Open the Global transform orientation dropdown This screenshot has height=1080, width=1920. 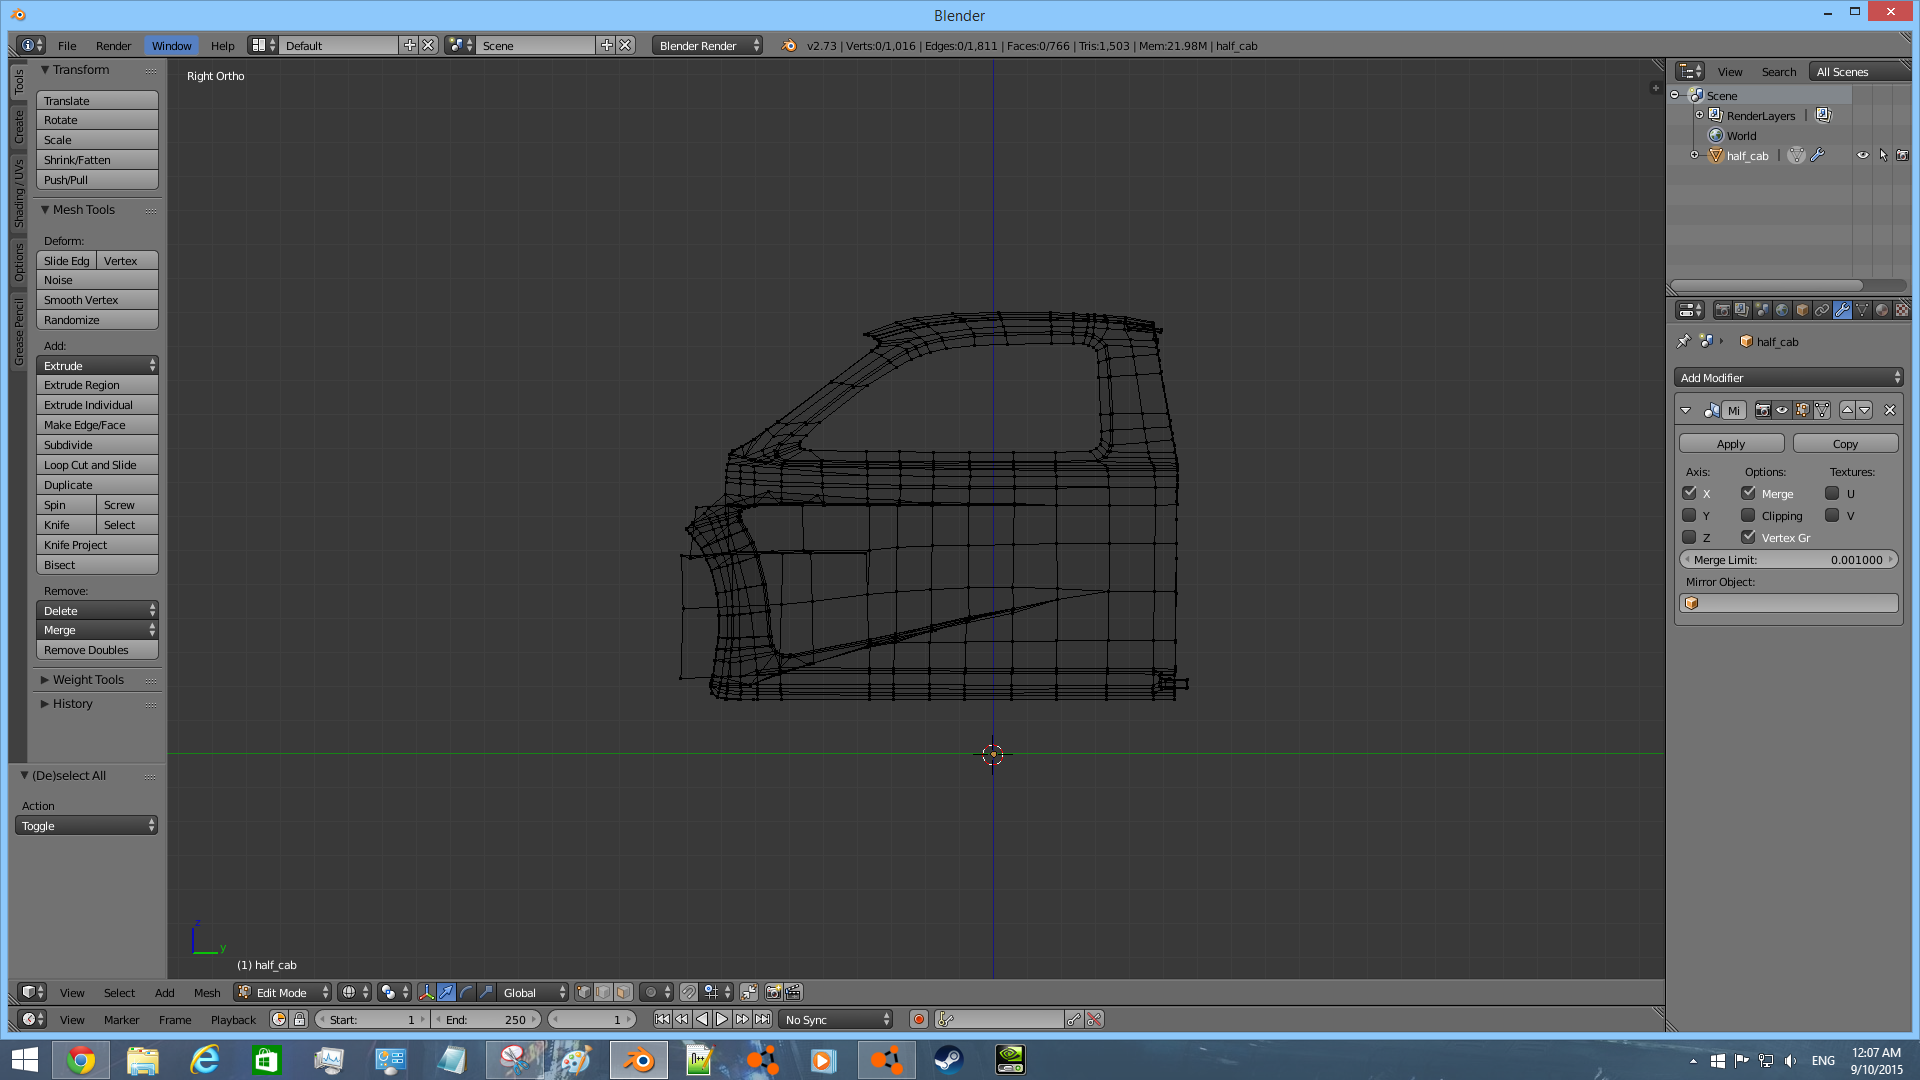coord(533,992)
